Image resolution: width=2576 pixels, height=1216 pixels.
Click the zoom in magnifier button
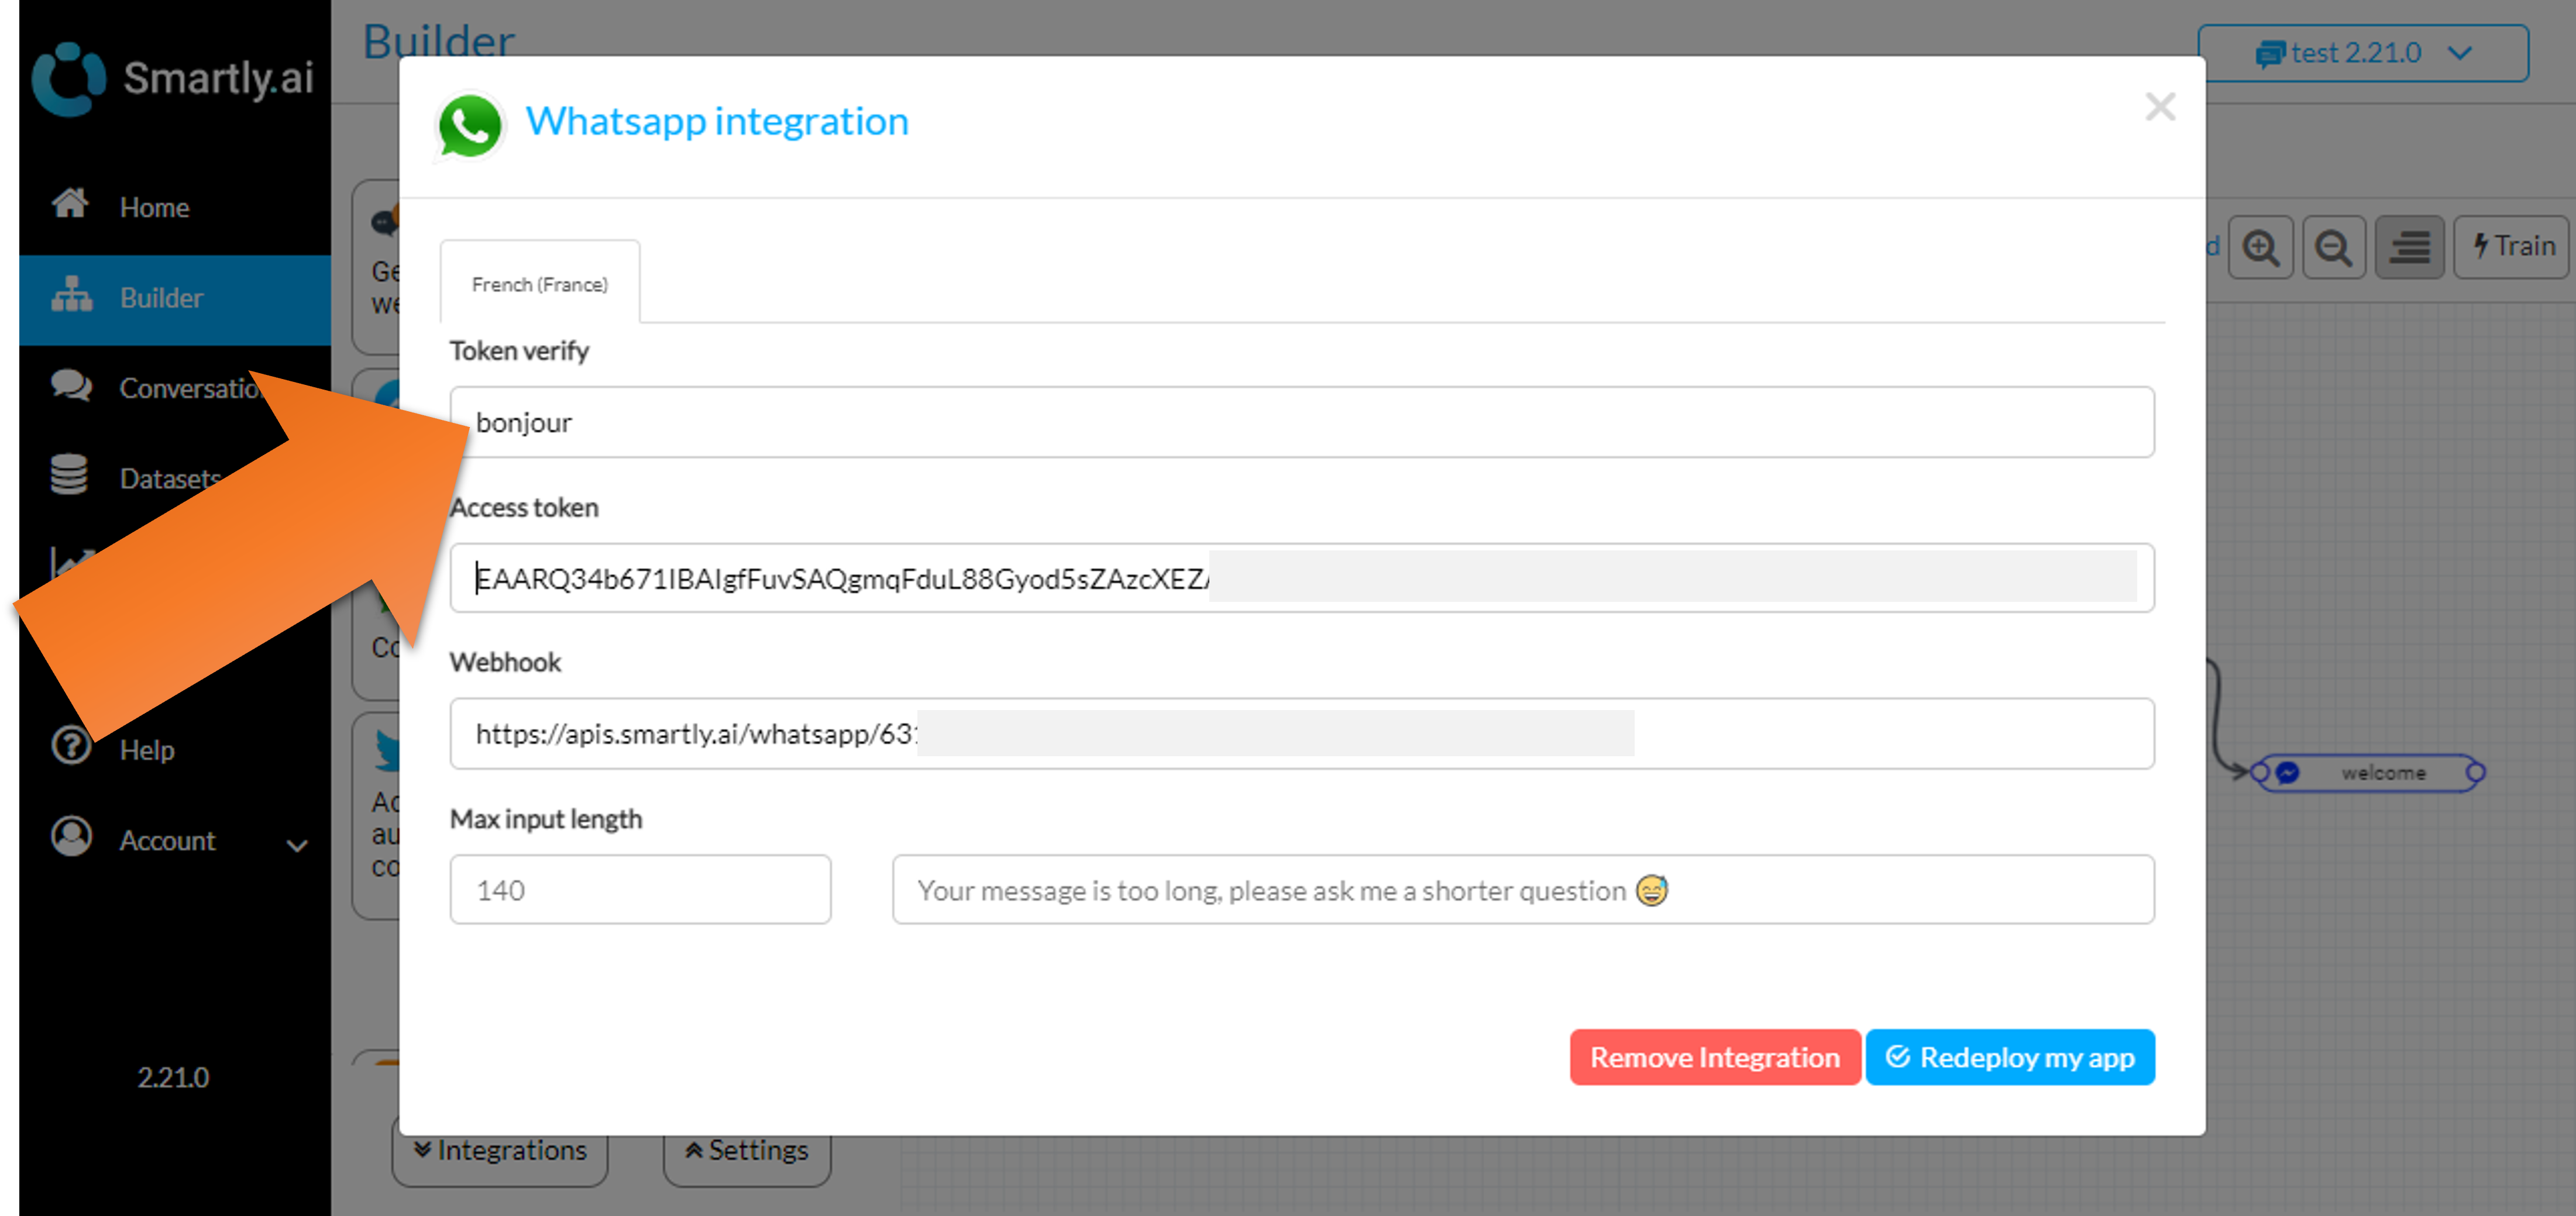point(2260,247)
